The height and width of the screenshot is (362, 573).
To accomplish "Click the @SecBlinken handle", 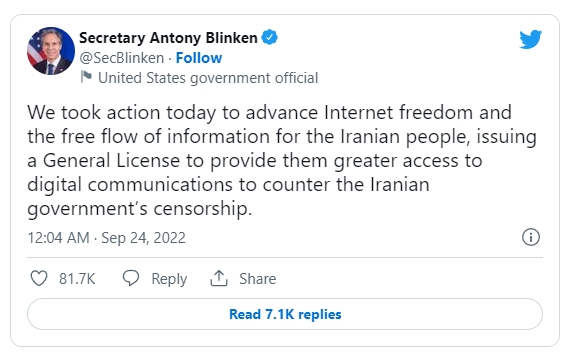I will click(x=122, y=58).
